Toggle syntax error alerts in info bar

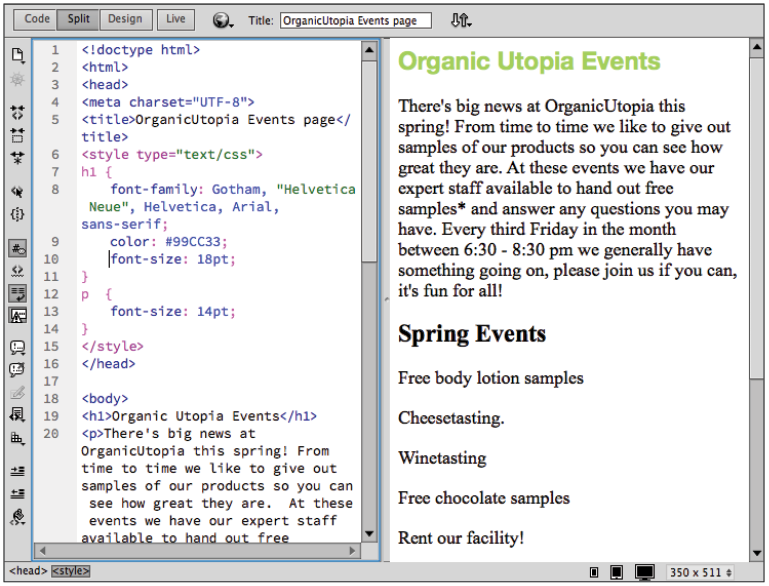click(x=17, y=315)
